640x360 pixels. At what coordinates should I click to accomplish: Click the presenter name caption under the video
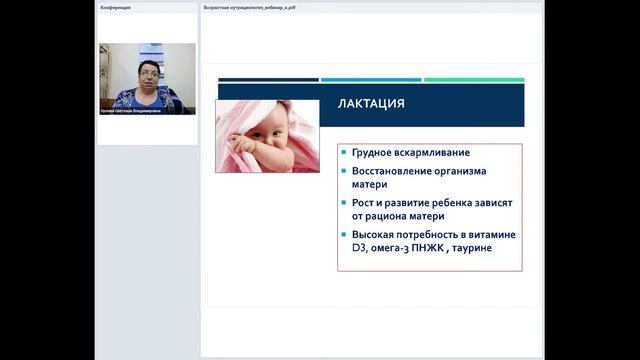130,111
